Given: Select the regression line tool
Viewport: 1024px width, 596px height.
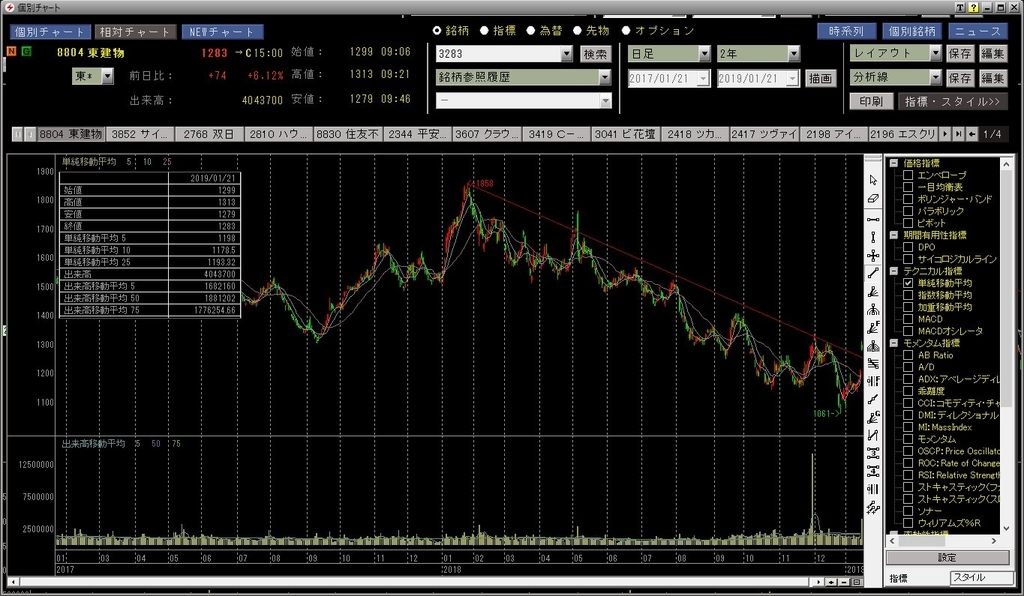Looking at the screenshot, I should click(873, 400).
